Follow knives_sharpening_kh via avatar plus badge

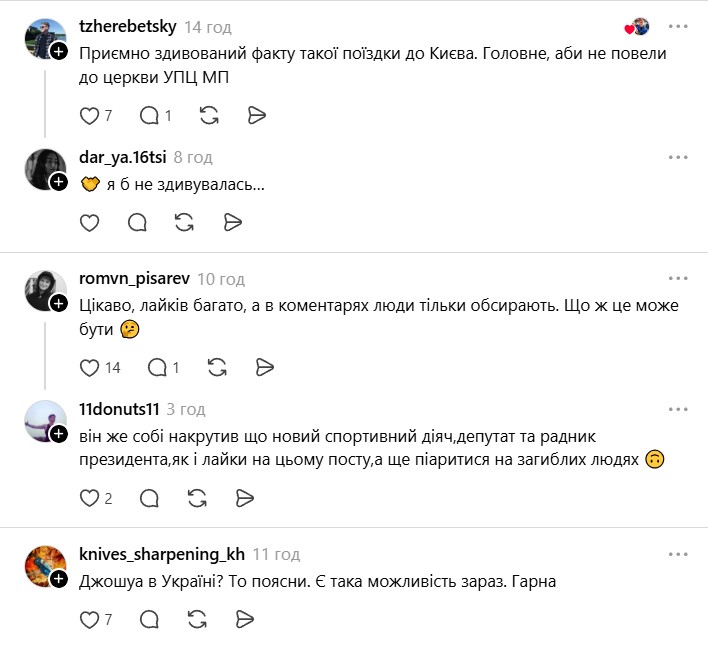point(59,579)
